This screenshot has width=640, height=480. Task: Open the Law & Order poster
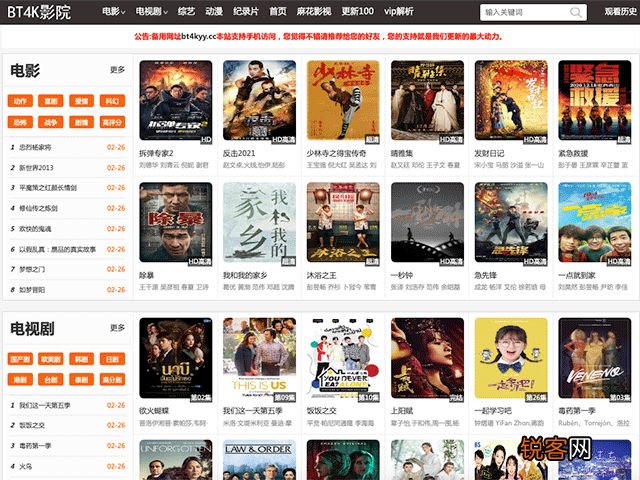click(x=259, y=460)
